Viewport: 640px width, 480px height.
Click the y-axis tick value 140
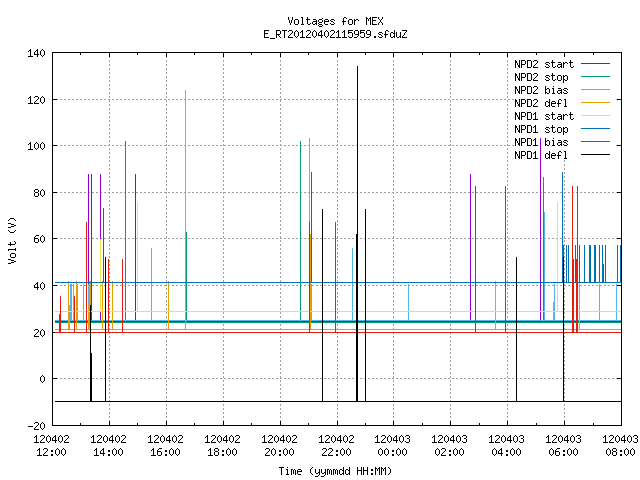36,53
